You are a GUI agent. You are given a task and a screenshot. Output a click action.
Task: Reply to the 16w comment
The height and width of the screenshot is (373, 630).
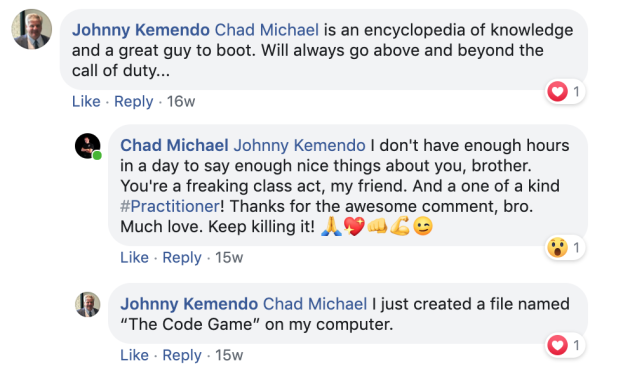pos(133,101)
